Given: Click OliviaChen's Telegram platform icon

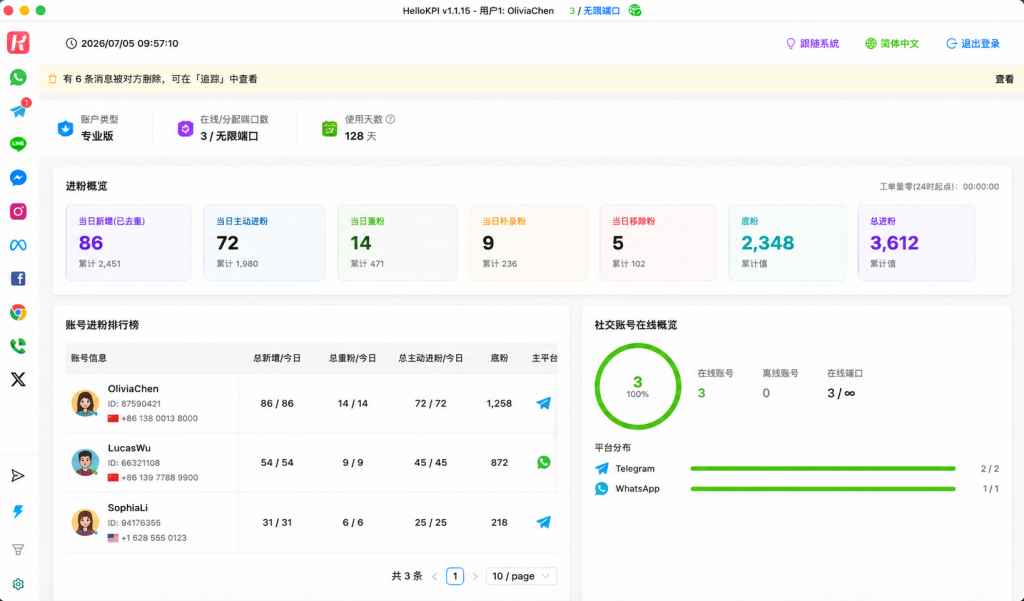Looking at the screenshot, I should [x=543, y=403].
